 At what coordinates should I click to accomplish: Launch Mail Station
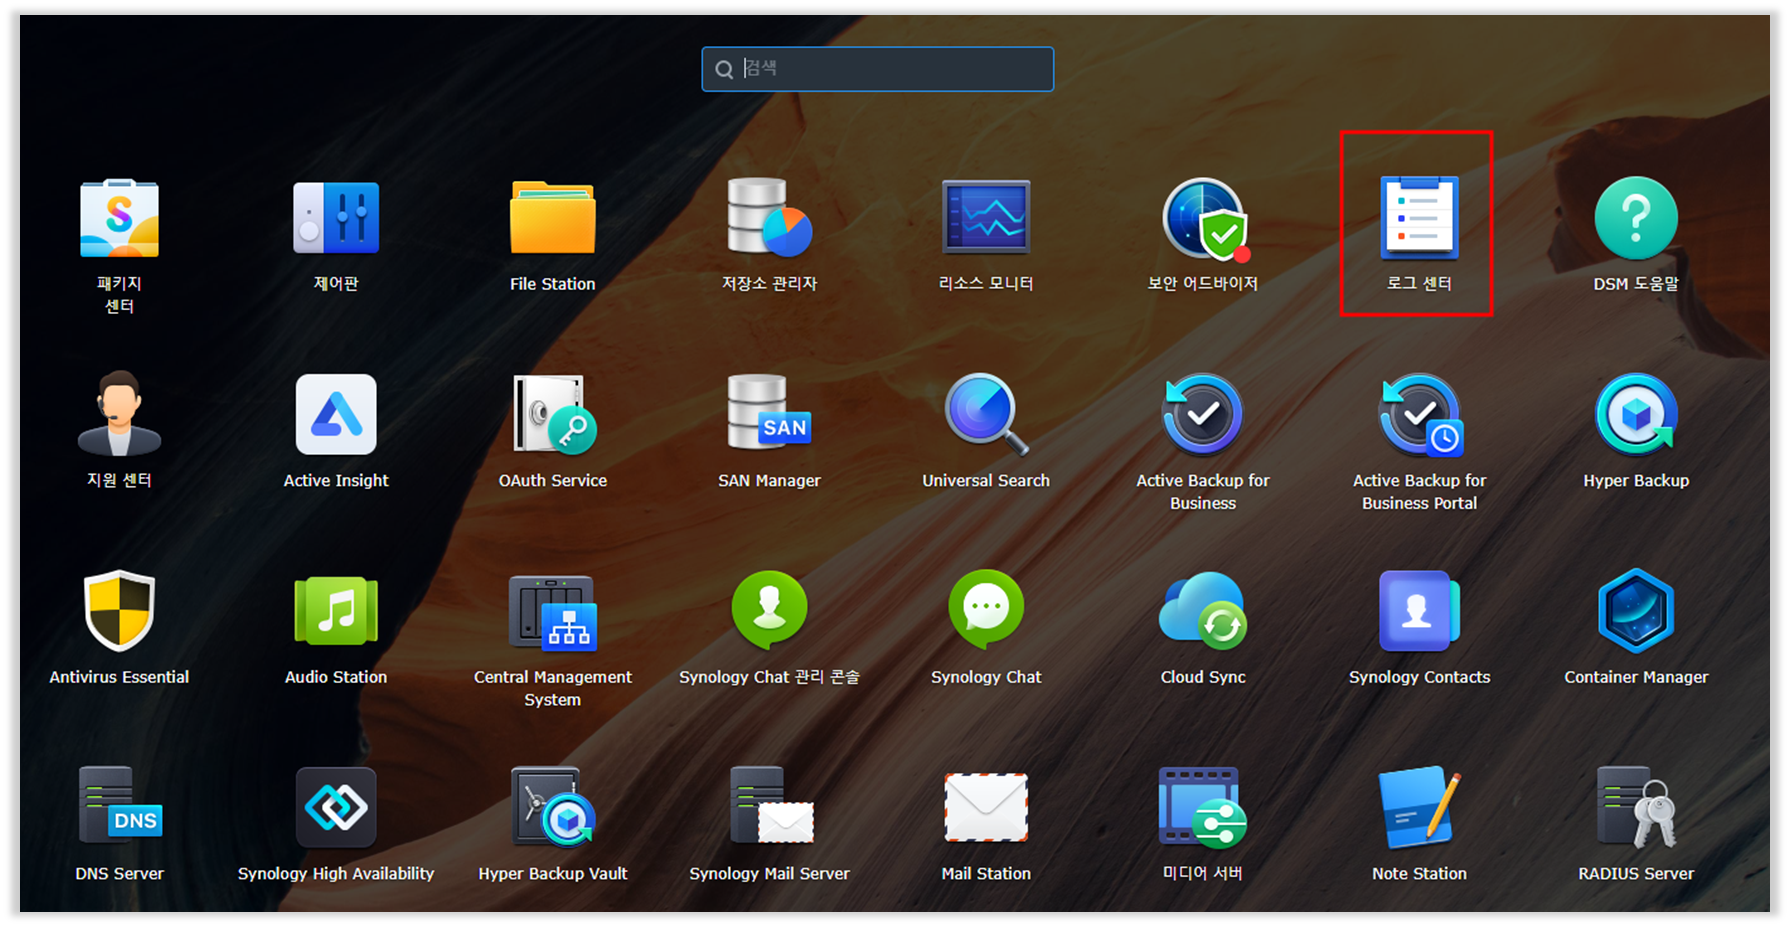[986, 807]
